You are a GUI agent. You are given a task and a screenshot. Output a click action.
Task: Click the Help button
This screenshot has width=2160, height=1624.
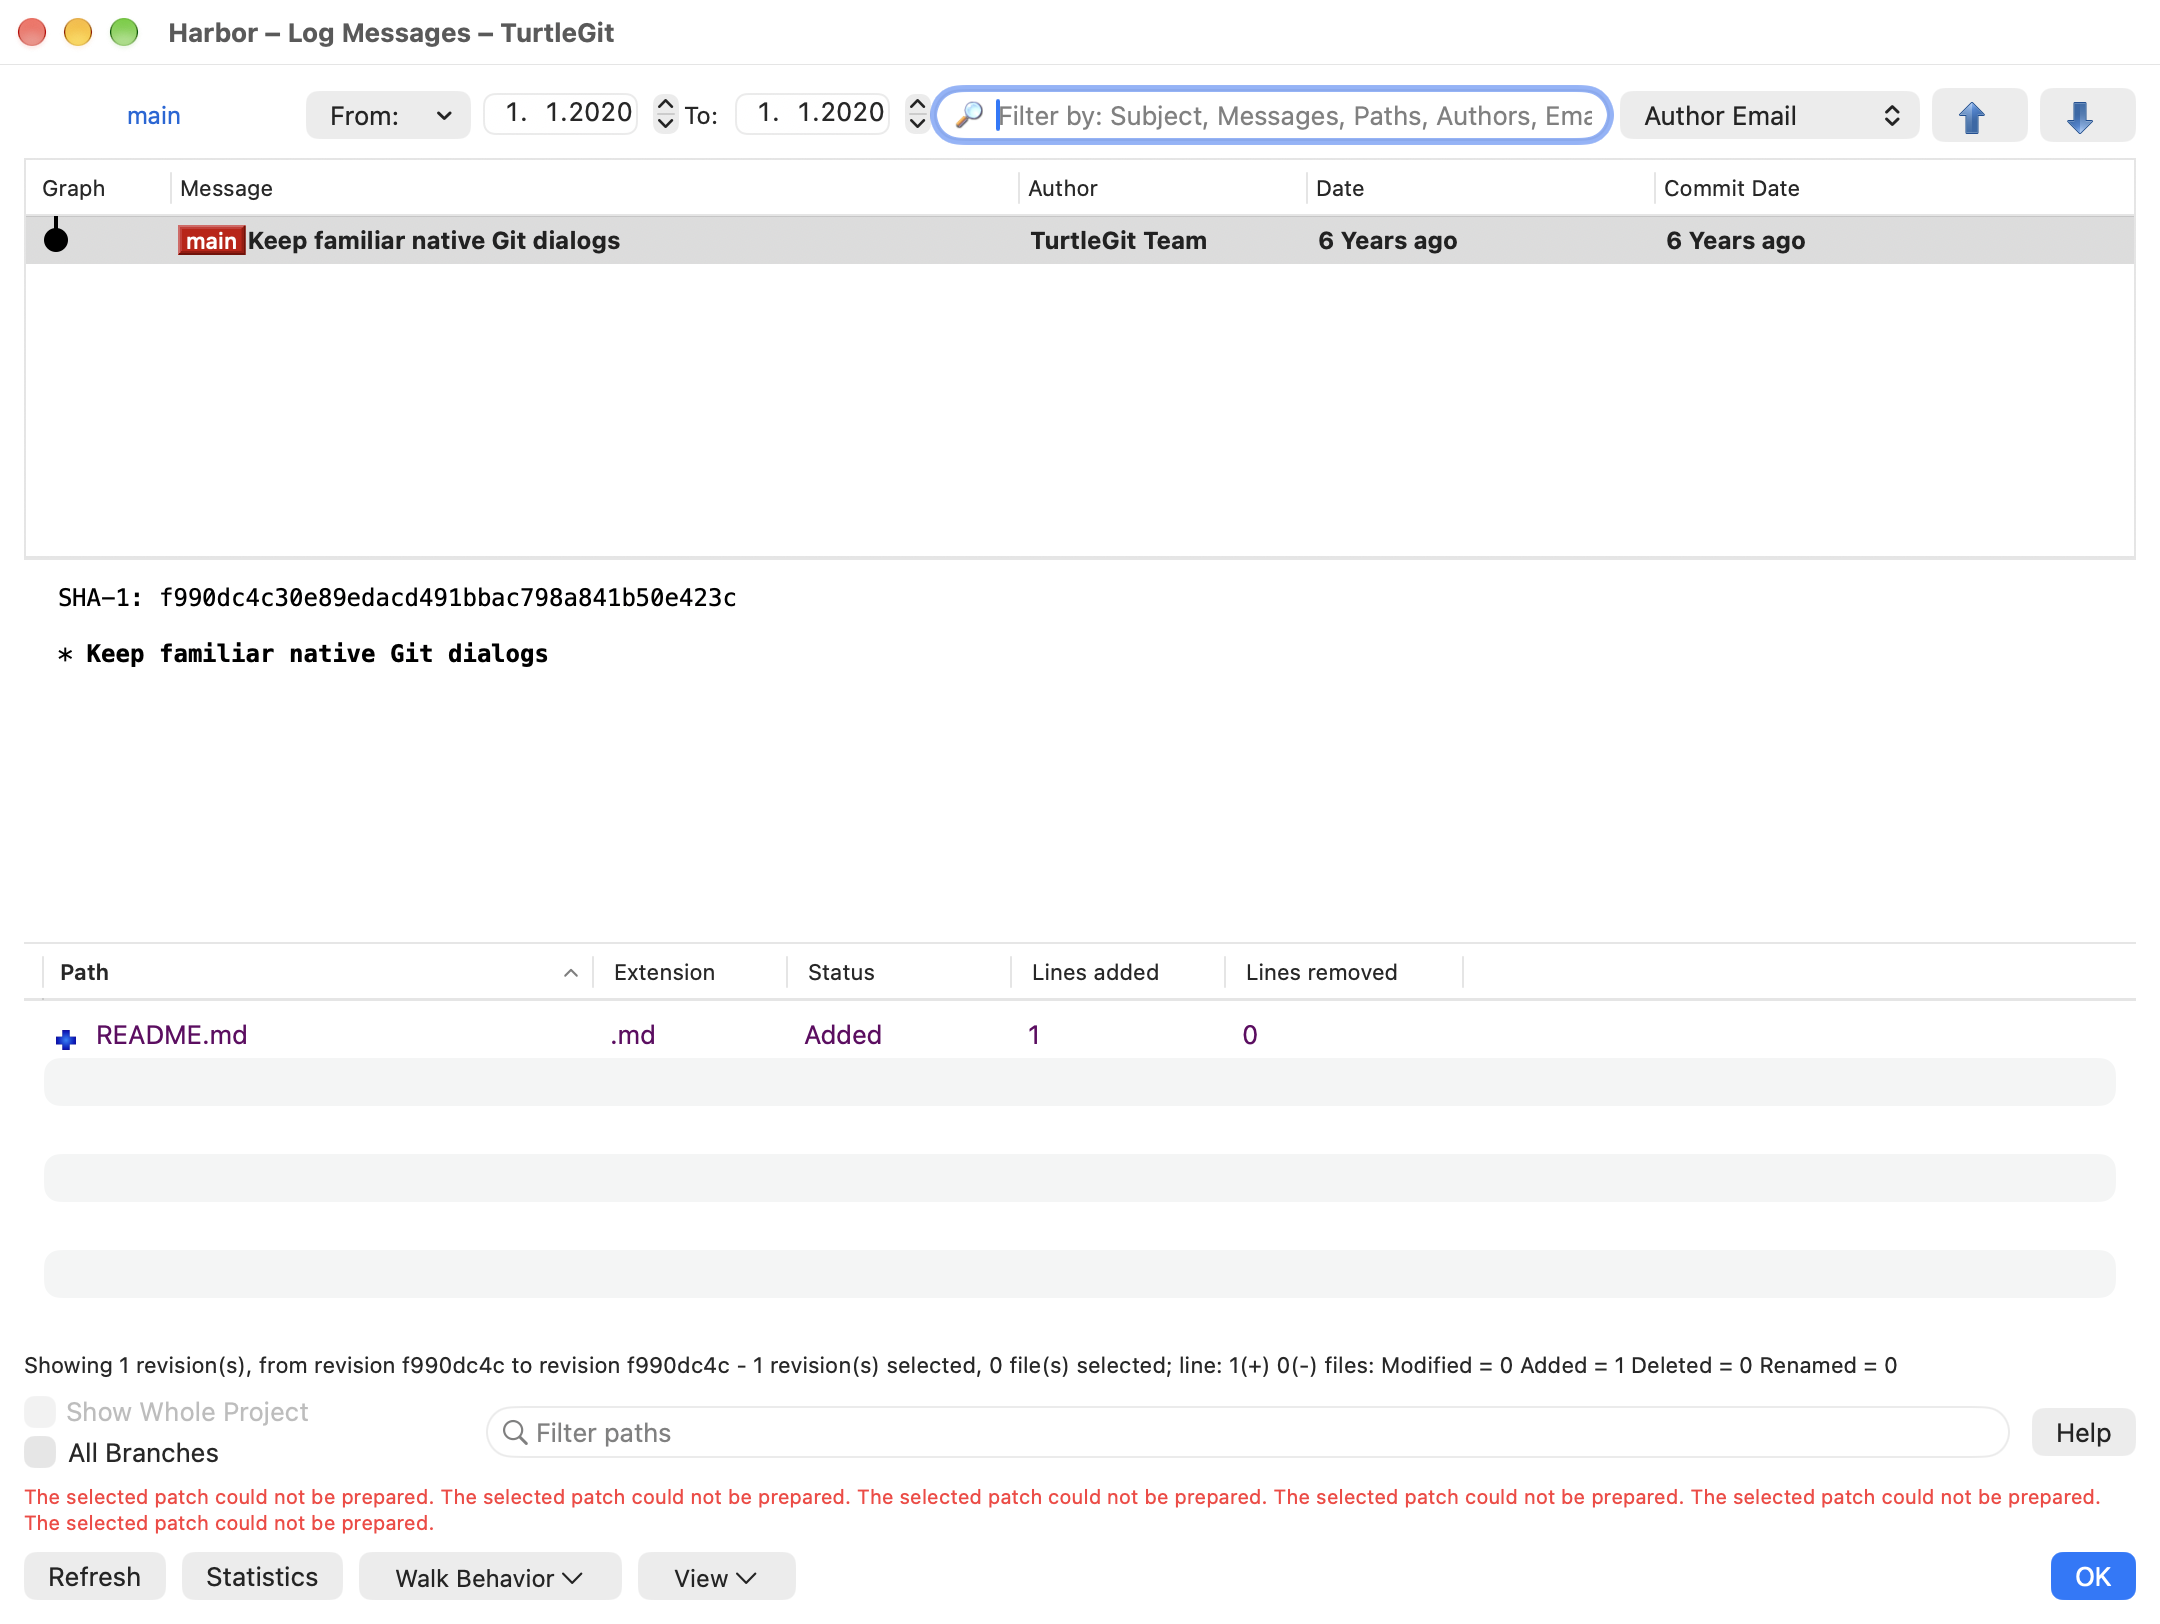[x=2083, y=1433]
